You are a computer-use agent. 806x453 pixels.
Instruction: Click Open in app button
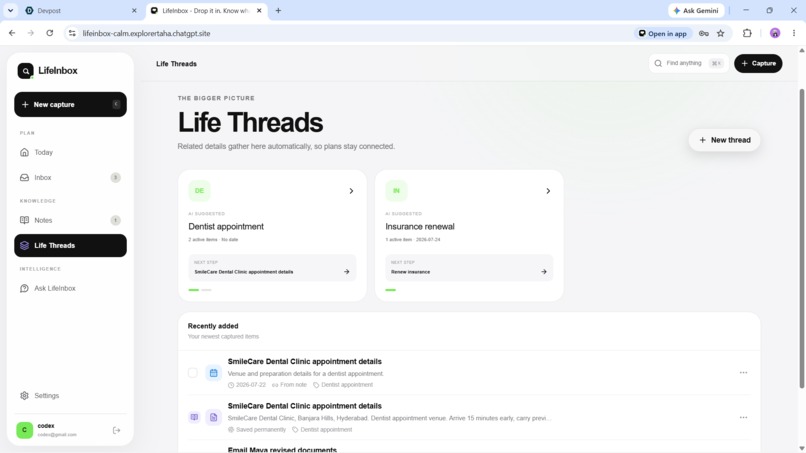coord(663,33)
